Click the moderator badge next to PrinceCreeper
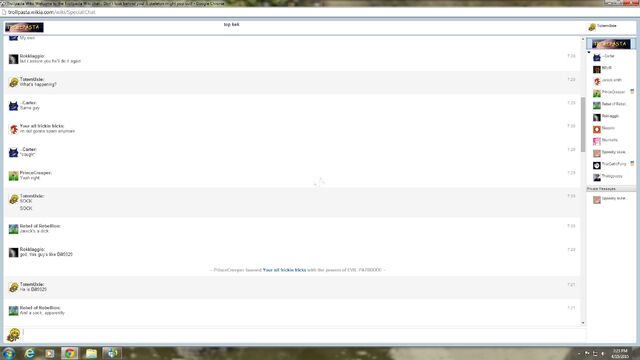640x360 pixels. coord(632,92)
